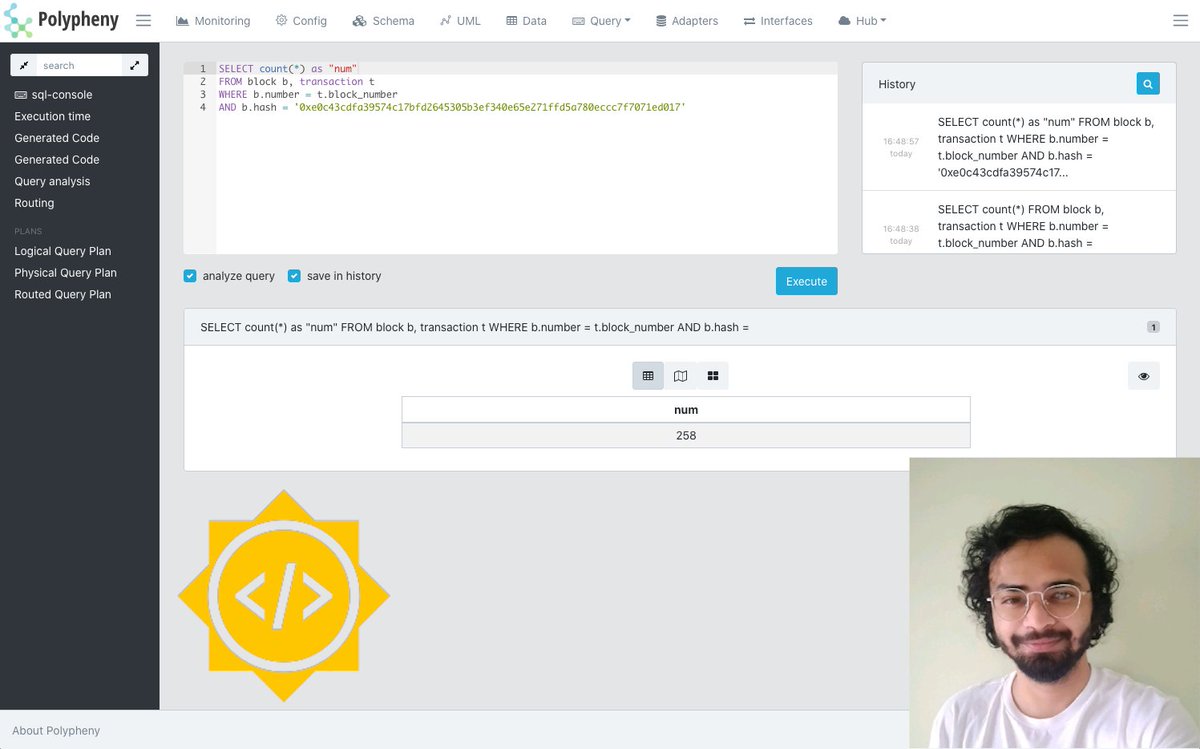Image resolution: width=1200 pixels, height=749 pixels.
Task: Open Routing in sidebar
Action: pyautogui.click(x=34, y=203)
